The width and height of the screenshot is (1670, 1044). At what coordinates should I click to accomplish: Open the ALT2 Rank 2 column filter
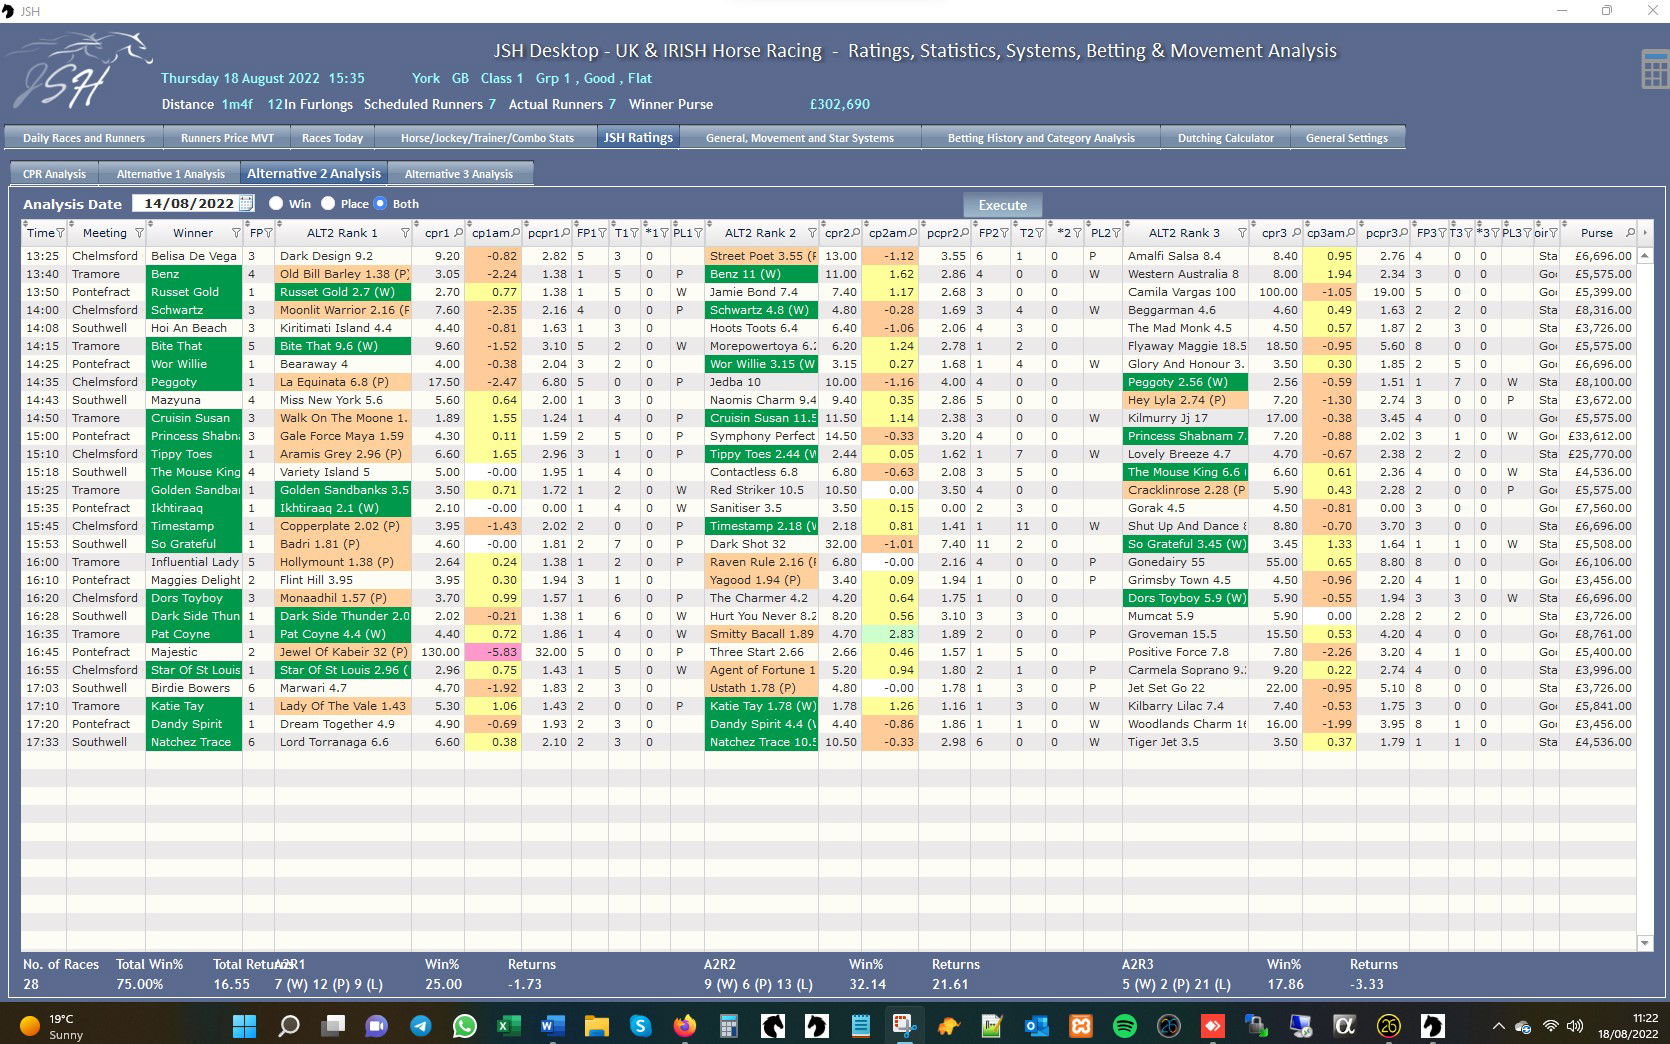coord(812,233)
